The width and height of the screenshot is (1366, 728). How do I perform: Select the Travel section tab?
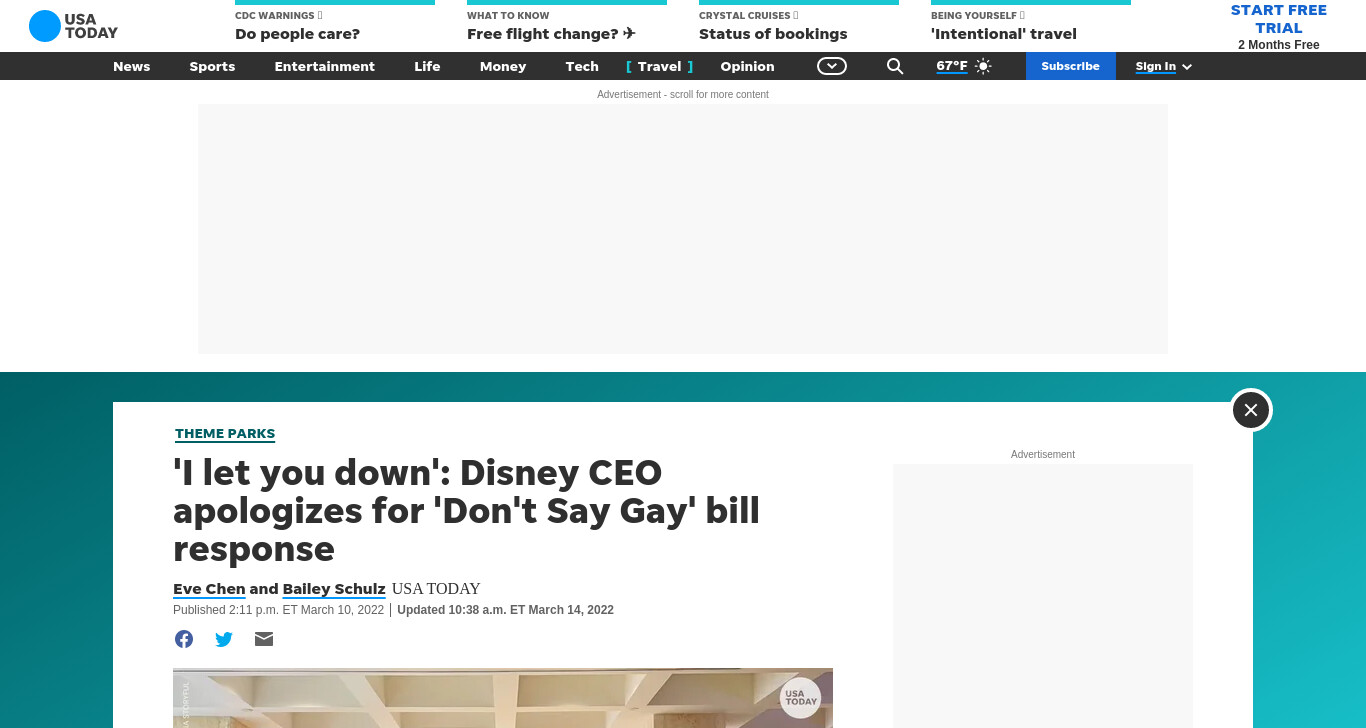659,66
